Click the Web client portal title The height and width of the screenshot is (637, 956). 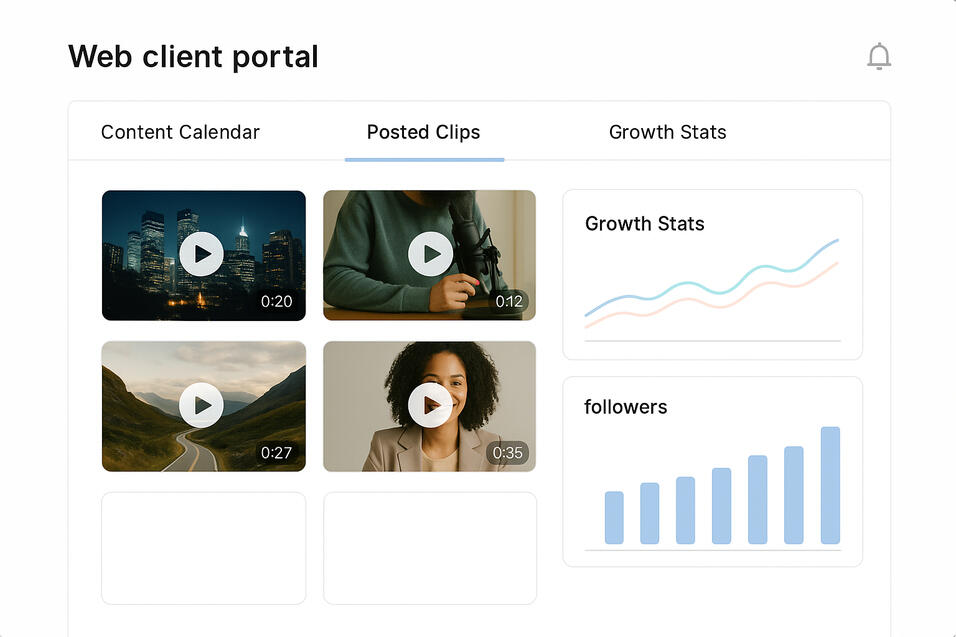coord(193,57)
